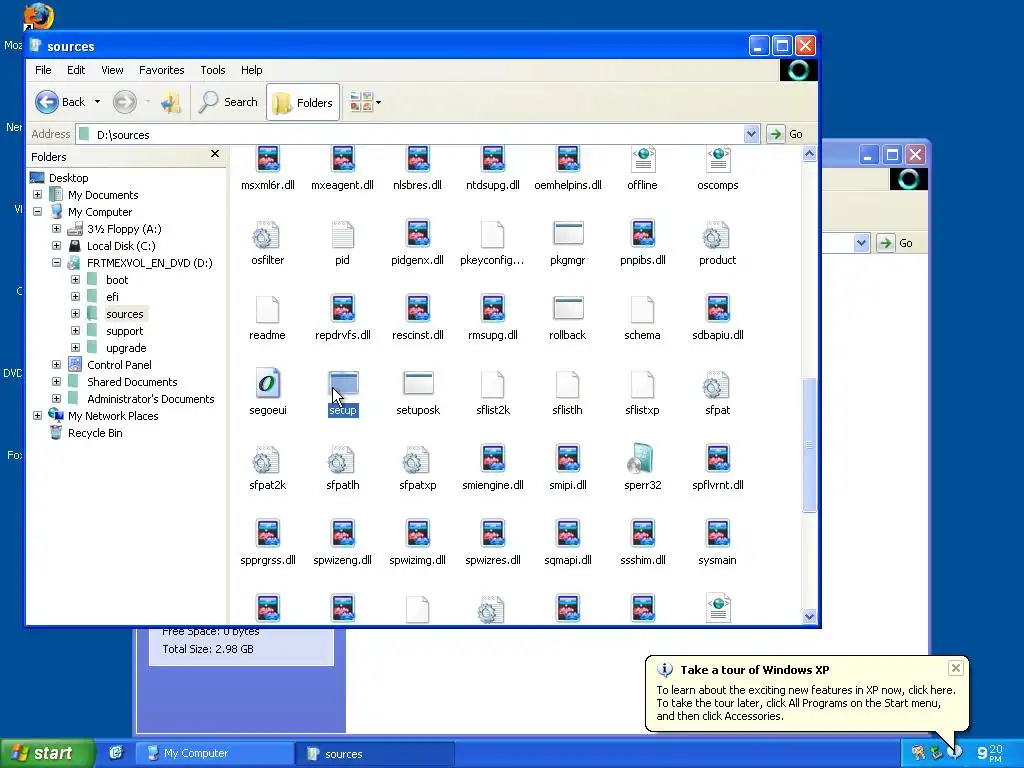This screenshot has height=768, width=1024.
Task: Open the Search pane
Action: point(229,102)
